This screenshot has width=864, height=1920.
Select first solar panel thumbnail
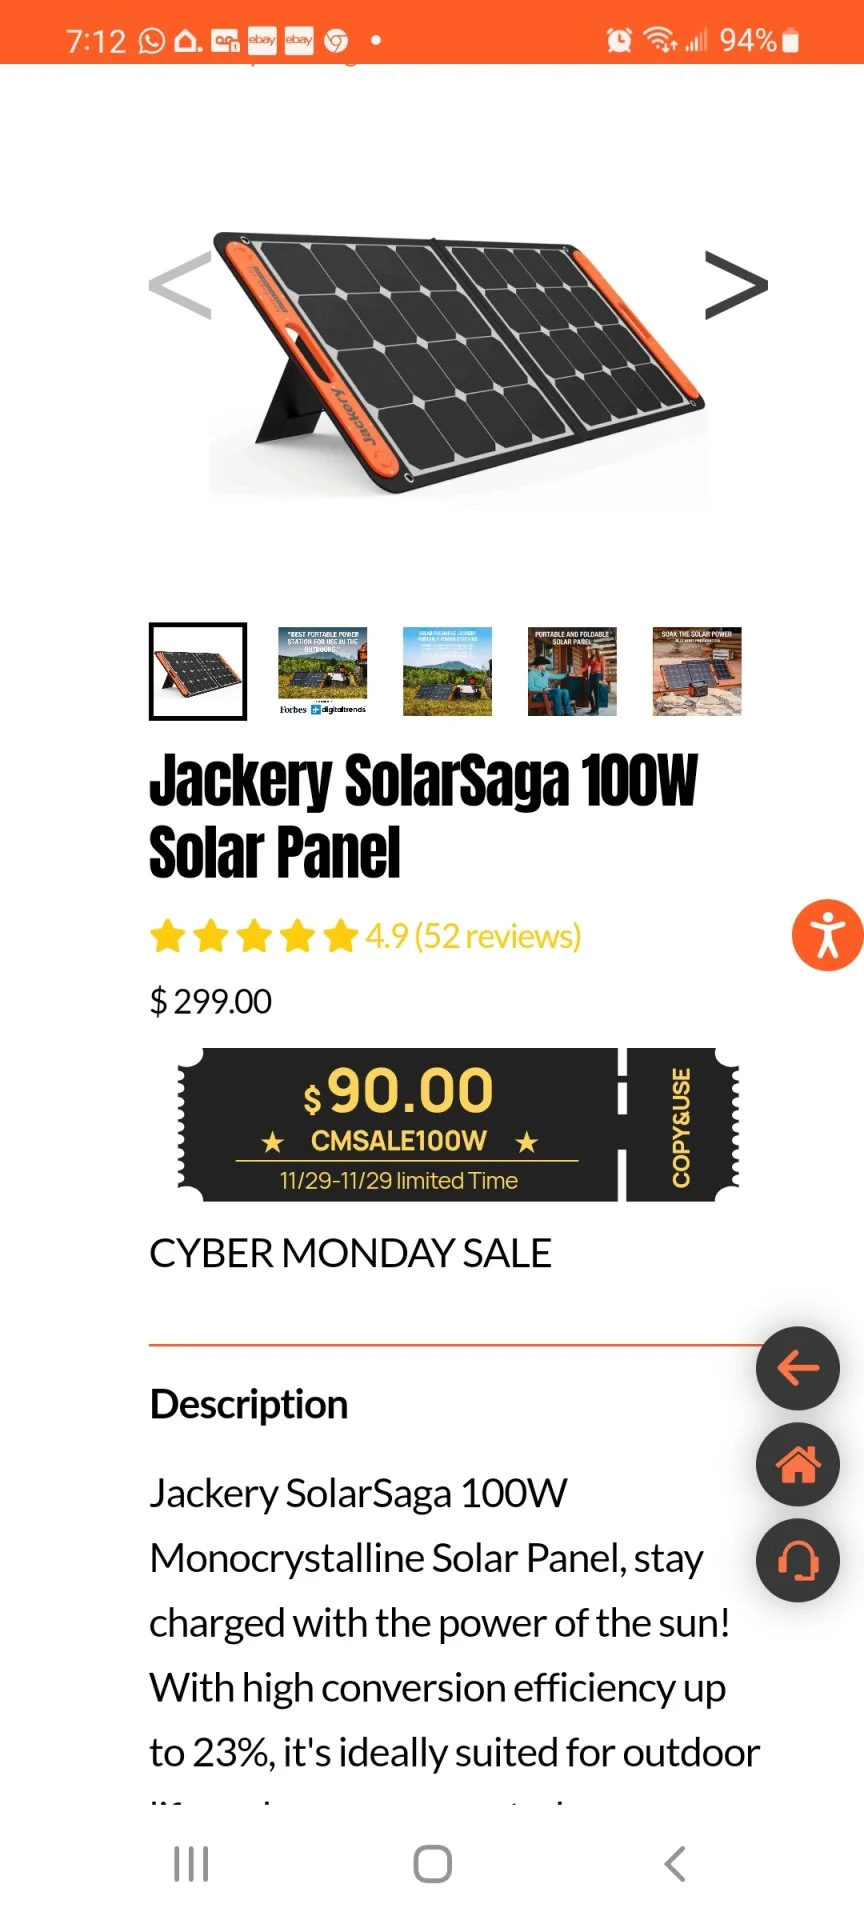(x=198, y=671)
